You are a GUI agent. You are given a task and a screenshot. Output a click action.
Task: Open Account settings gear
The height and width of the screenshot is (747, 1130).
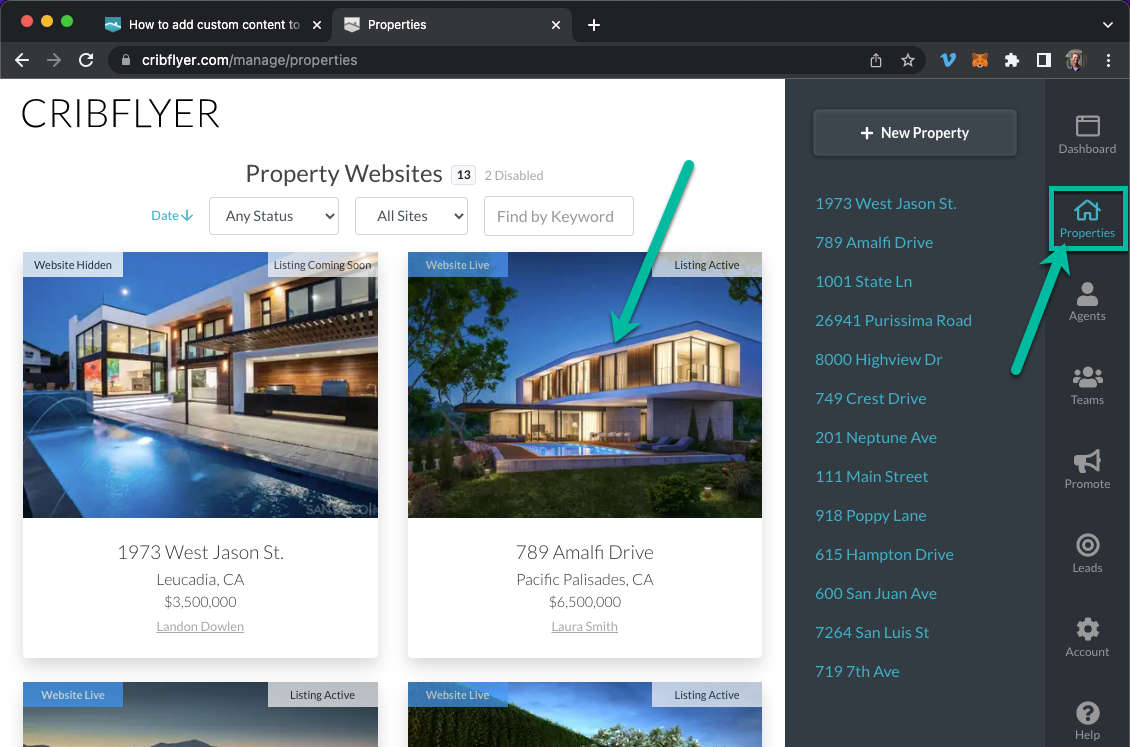point(1087,638)
